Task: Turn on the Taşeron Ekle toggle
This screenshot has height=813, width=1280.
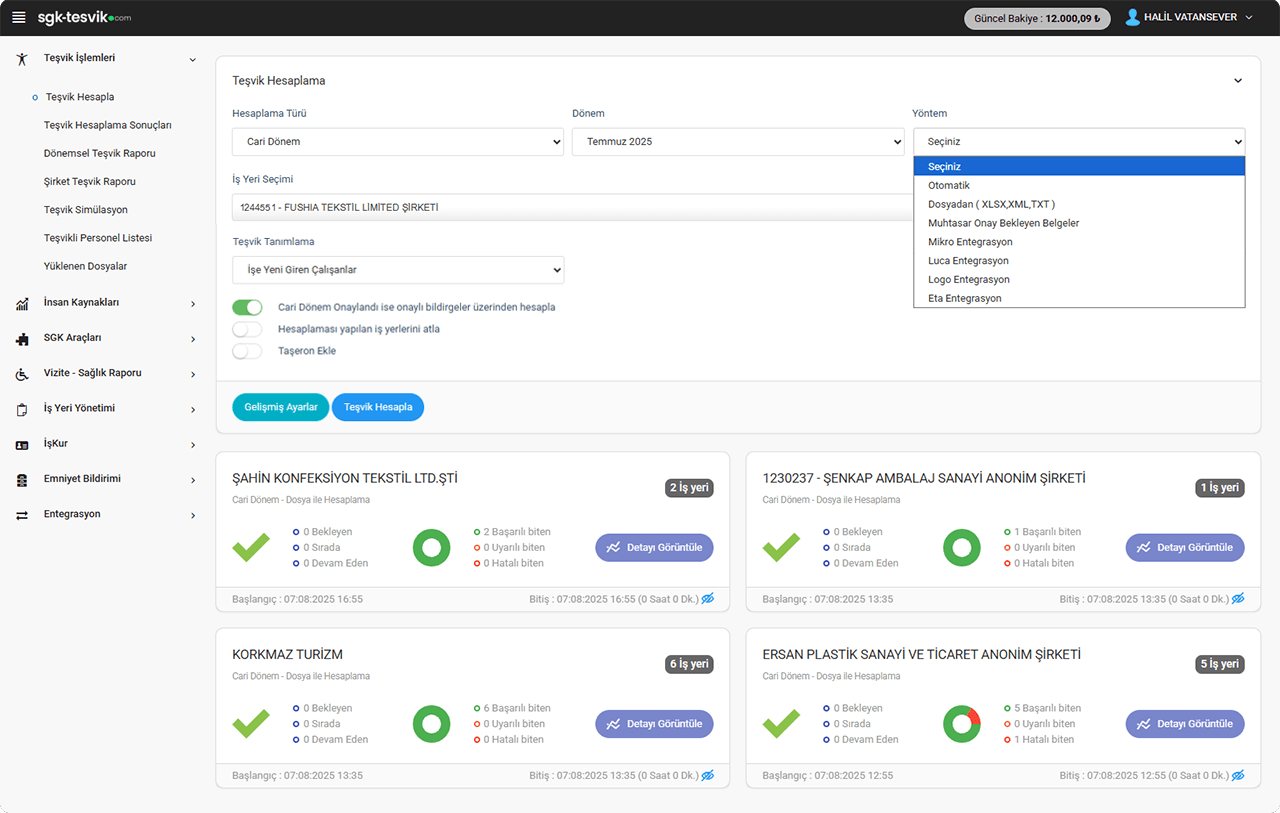Action: tap(247, 351)
